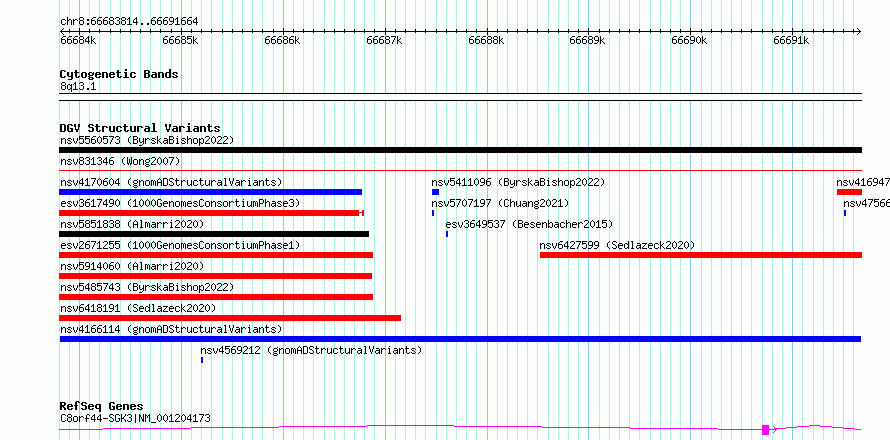Click the nsv5560573 black variant bar
The height and width of the screenshot is (440, 890).
point(460,150)
